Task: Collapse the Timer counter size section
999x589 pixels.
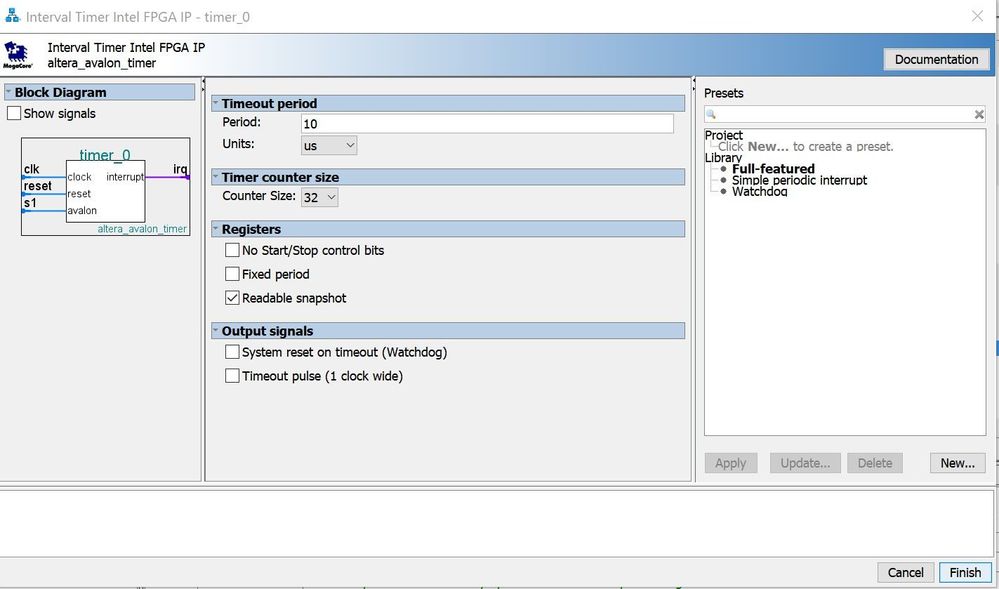Action: [215, 177]
